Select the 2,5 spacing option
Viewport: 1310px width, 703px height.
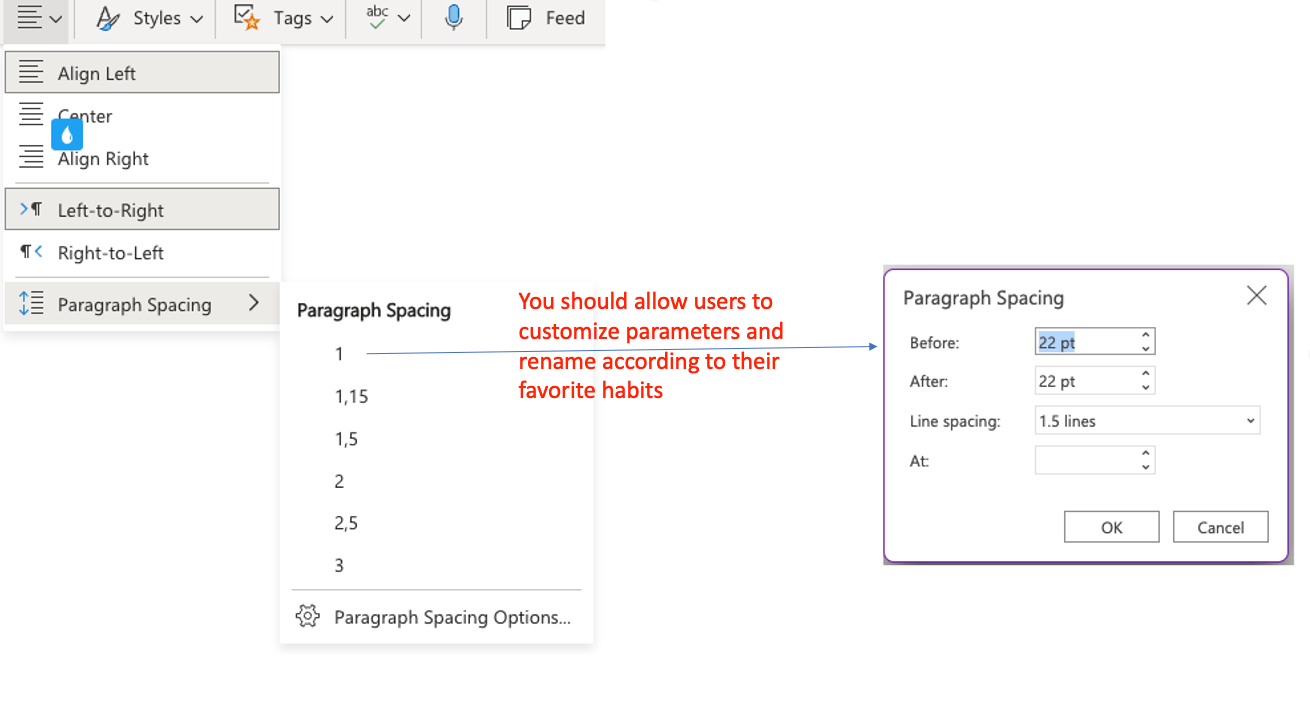click(x=346, y=523)
